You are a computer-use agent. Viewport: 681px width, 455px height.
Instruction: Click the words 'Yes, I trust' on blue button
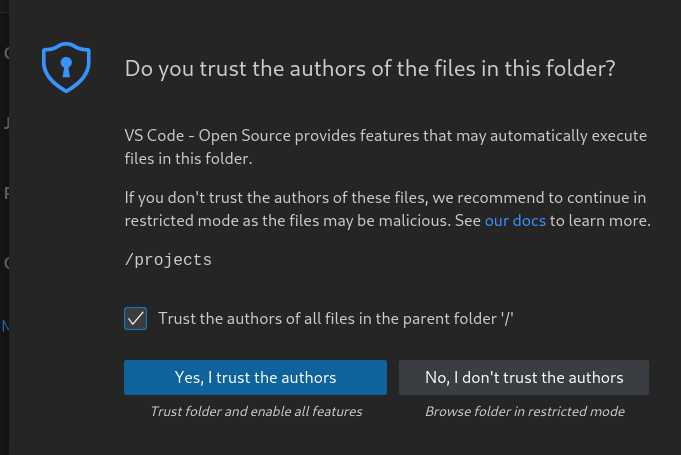[x=213, y=377]
